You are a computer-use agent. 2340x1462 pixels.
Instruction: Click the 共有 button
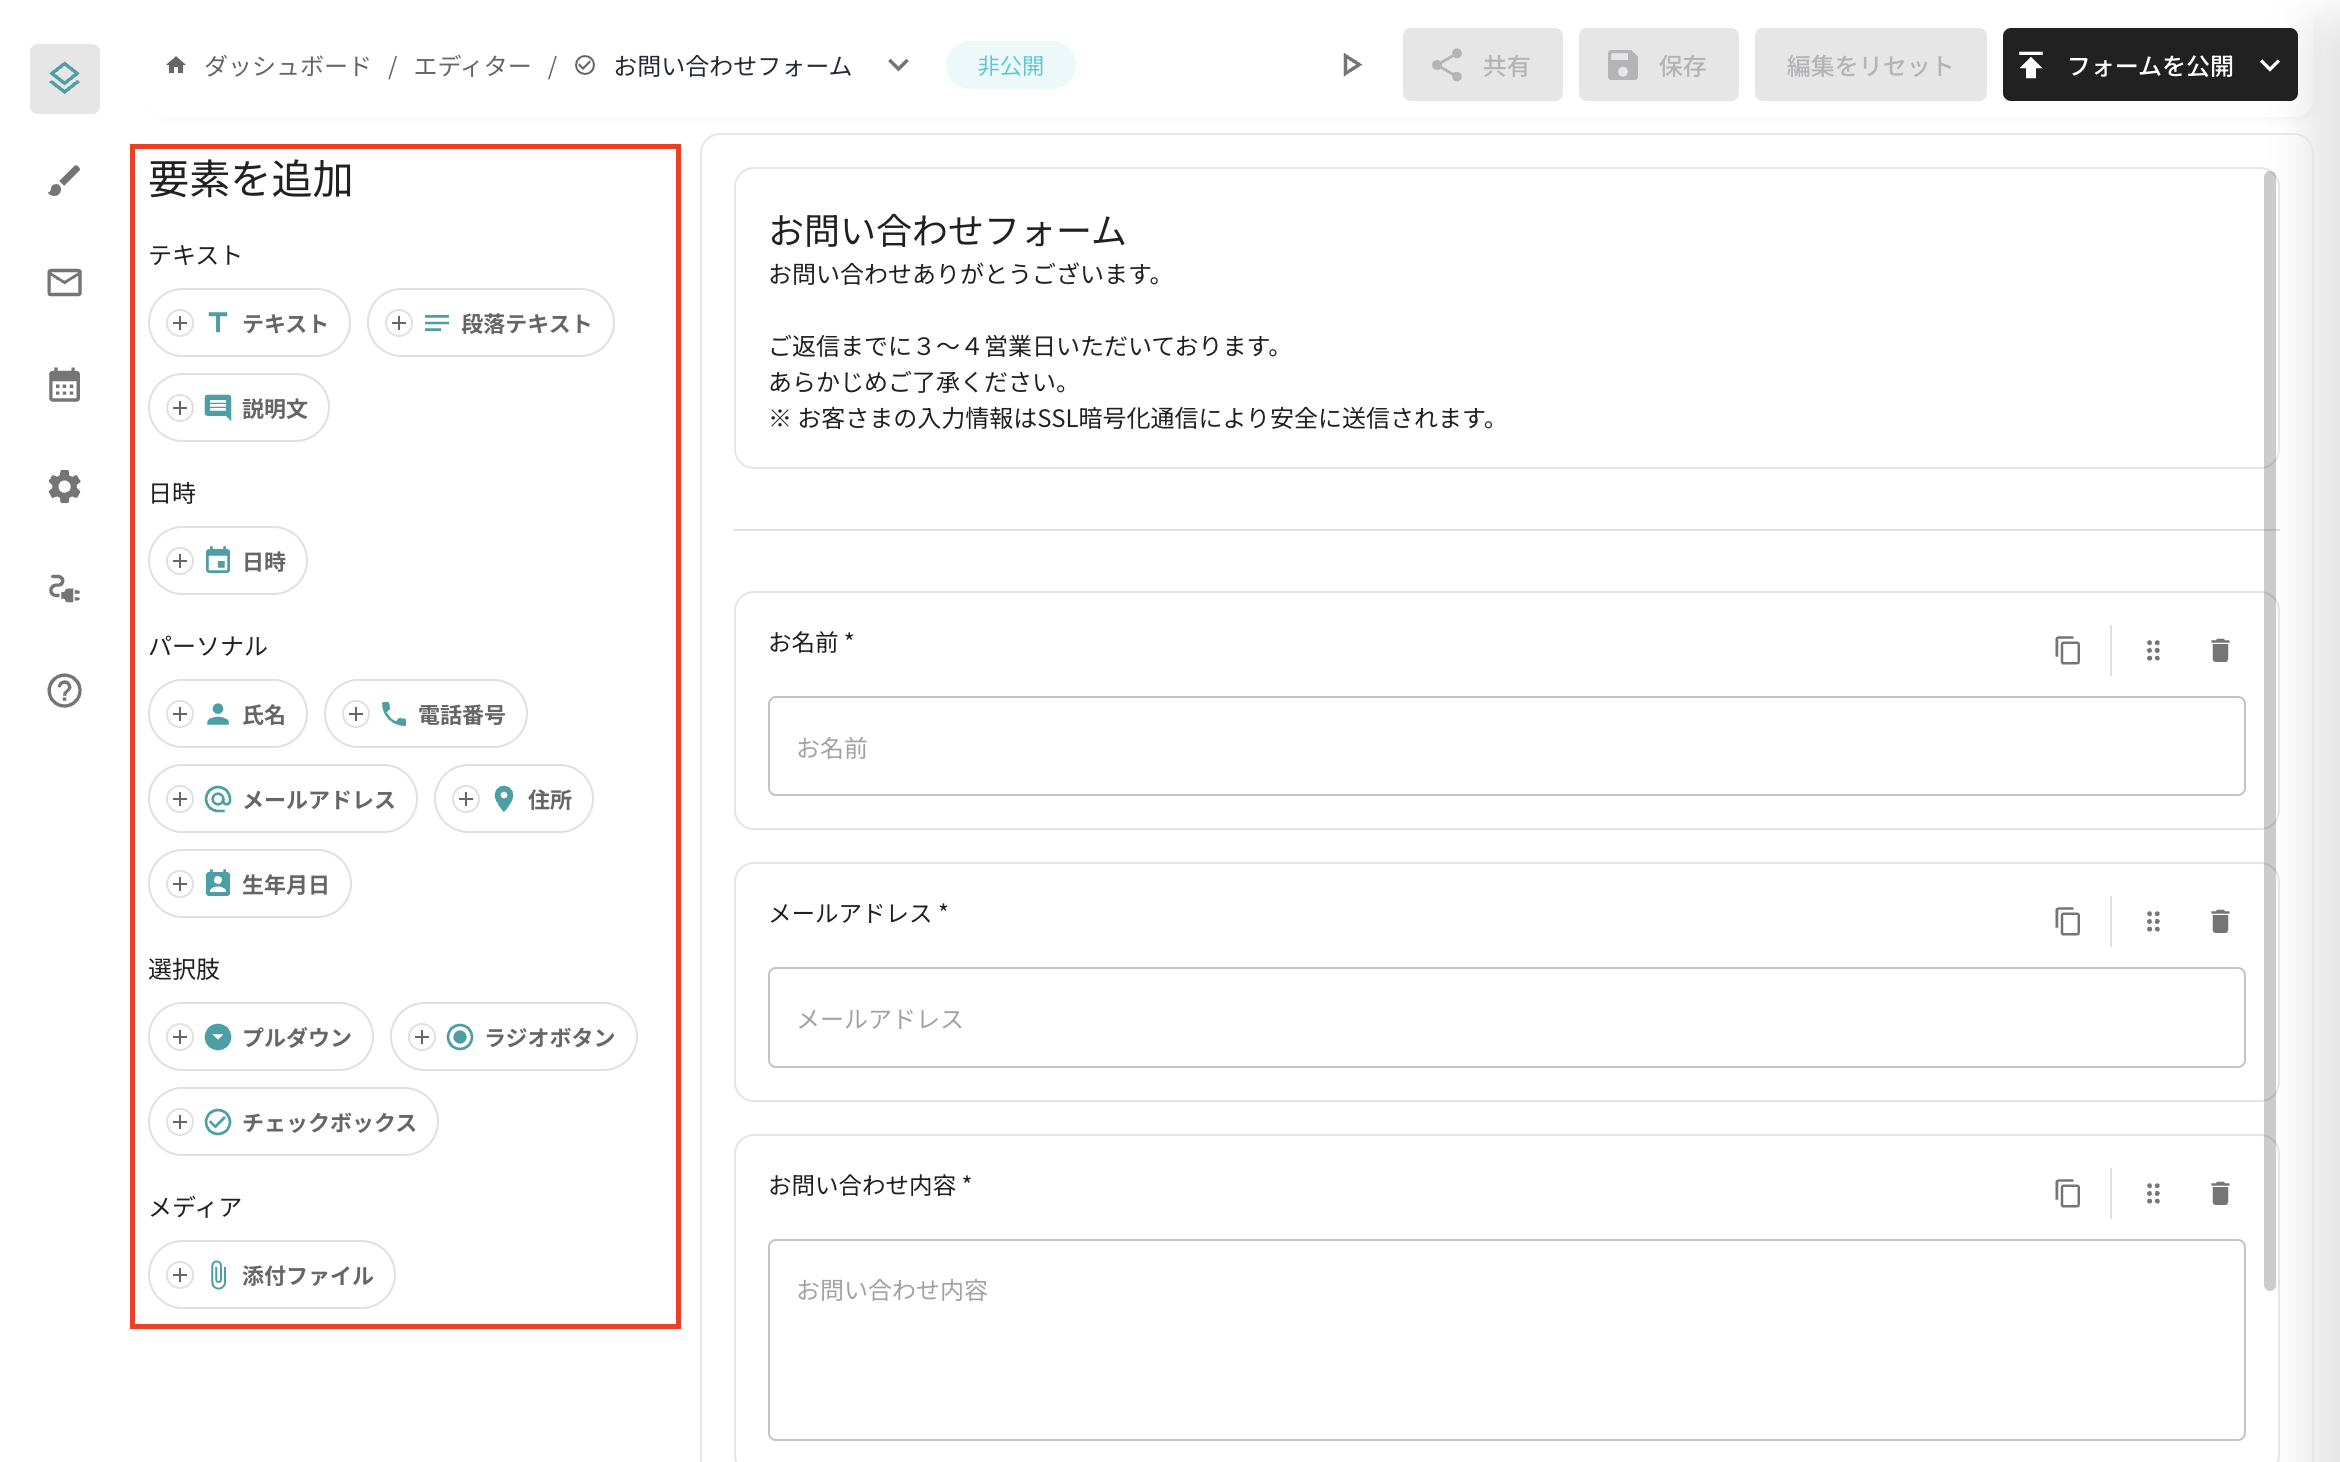pos(1482,65)
